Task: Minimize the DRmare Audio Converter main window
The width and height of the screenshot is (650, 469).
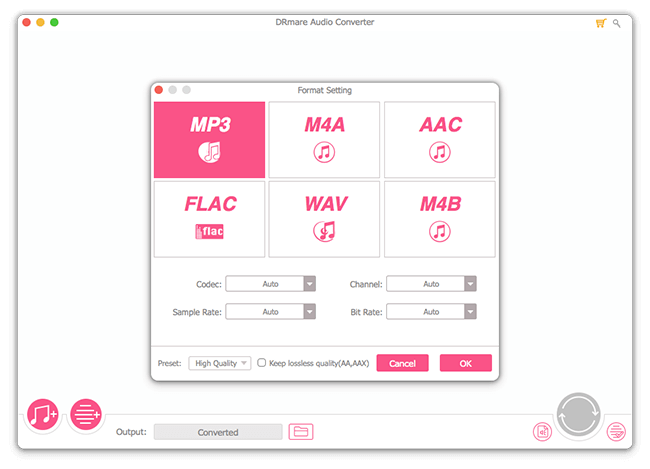Action: (40, 22)
